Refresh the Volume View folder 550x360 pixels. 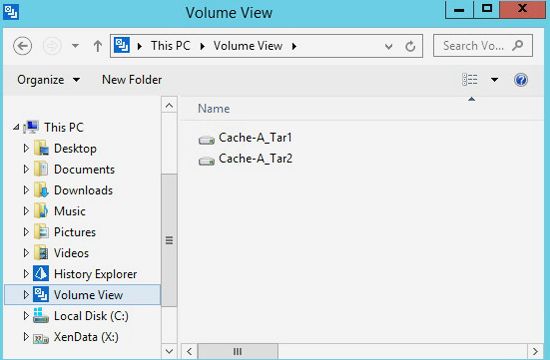[x=410, y=46]
